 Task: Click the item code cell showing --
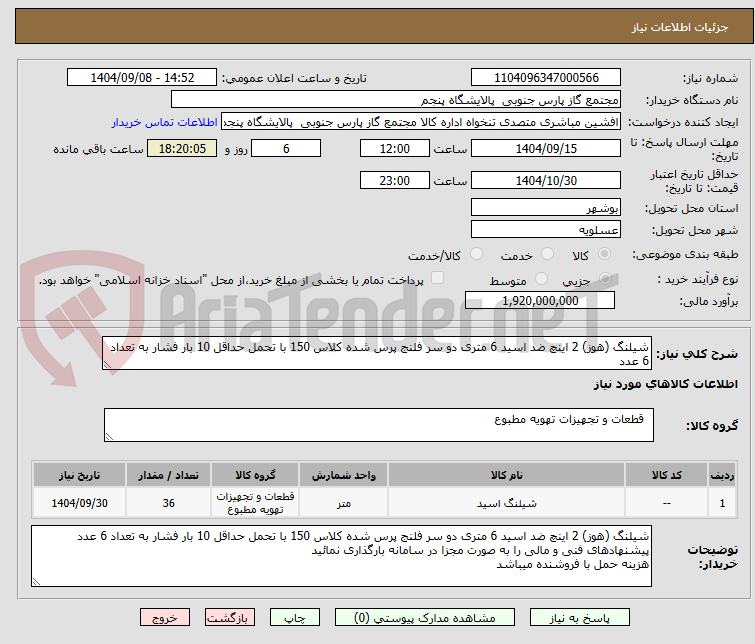666,503
